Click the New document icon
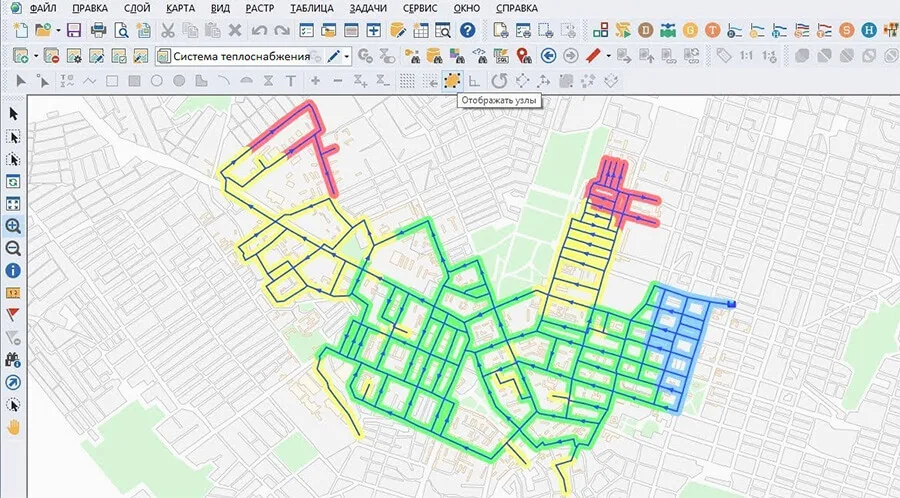Viewport: 900px width, 498px height. [21, 30]
